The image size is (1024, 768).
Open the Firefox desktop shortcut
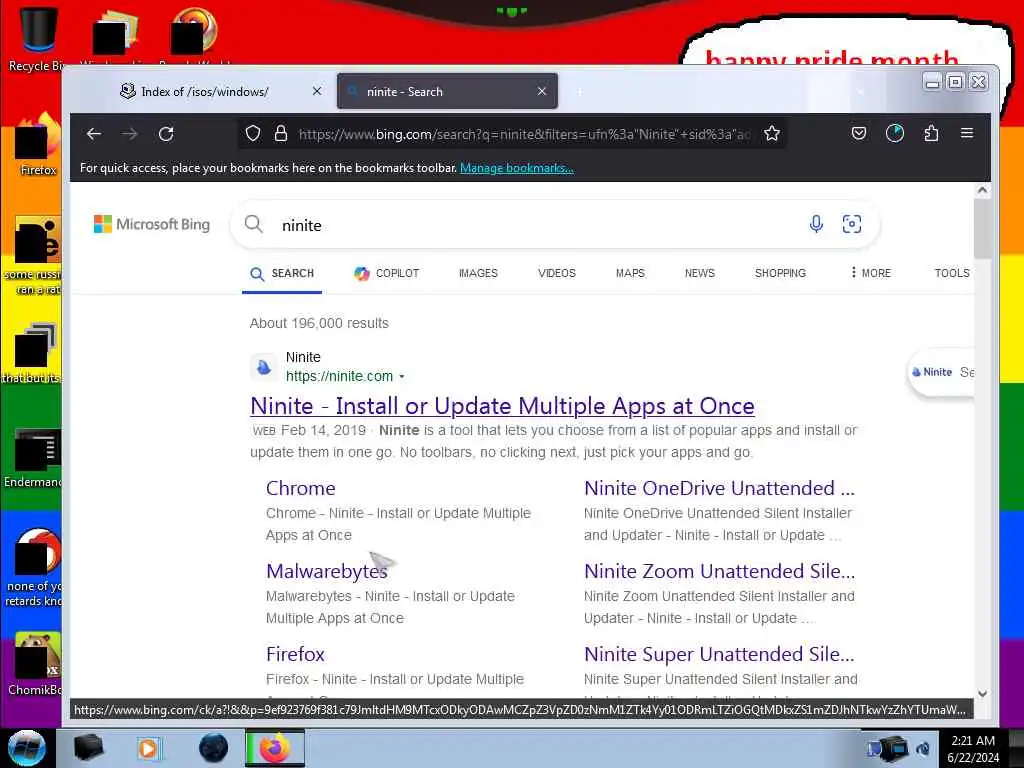point(37,145)
